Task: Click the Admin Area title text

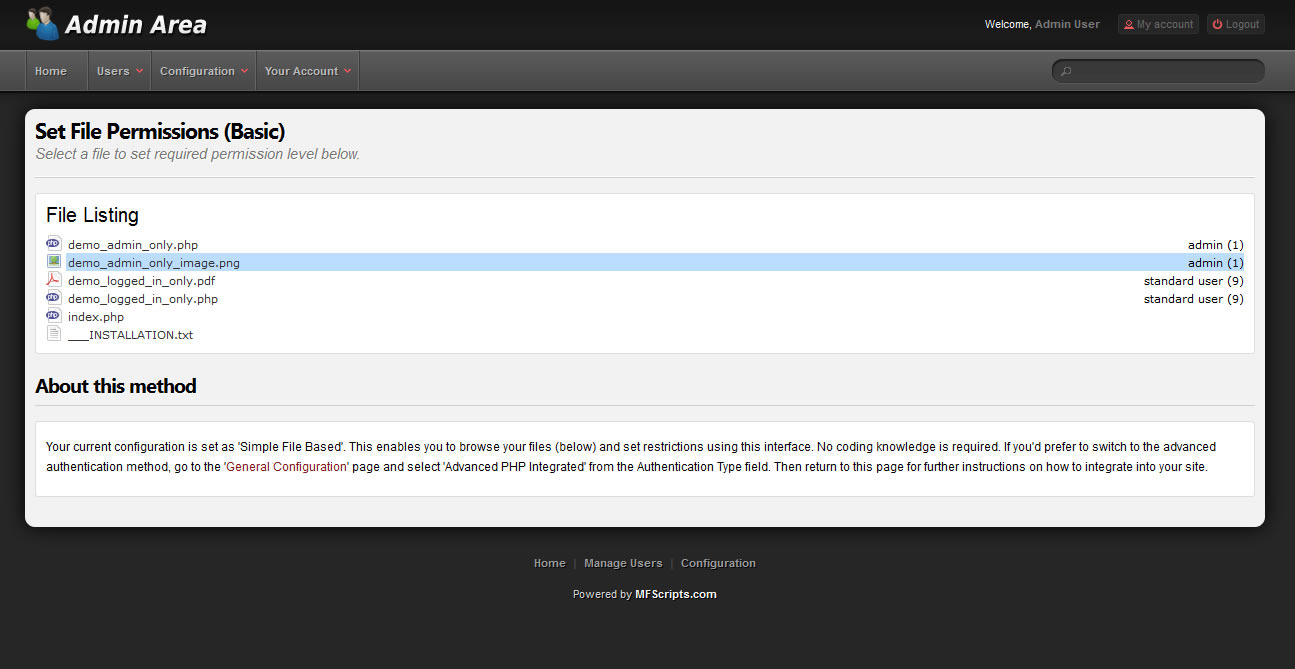Action: click(x=136, y=25)
